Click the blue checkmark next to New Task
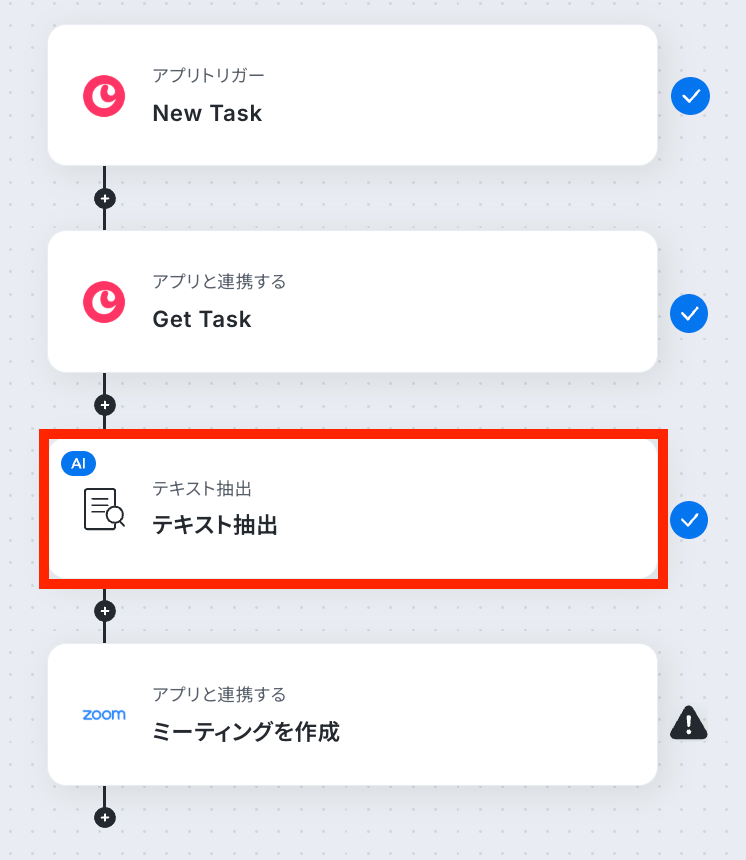This screenshot has height=860, width=746. click(x=691, y=96)
